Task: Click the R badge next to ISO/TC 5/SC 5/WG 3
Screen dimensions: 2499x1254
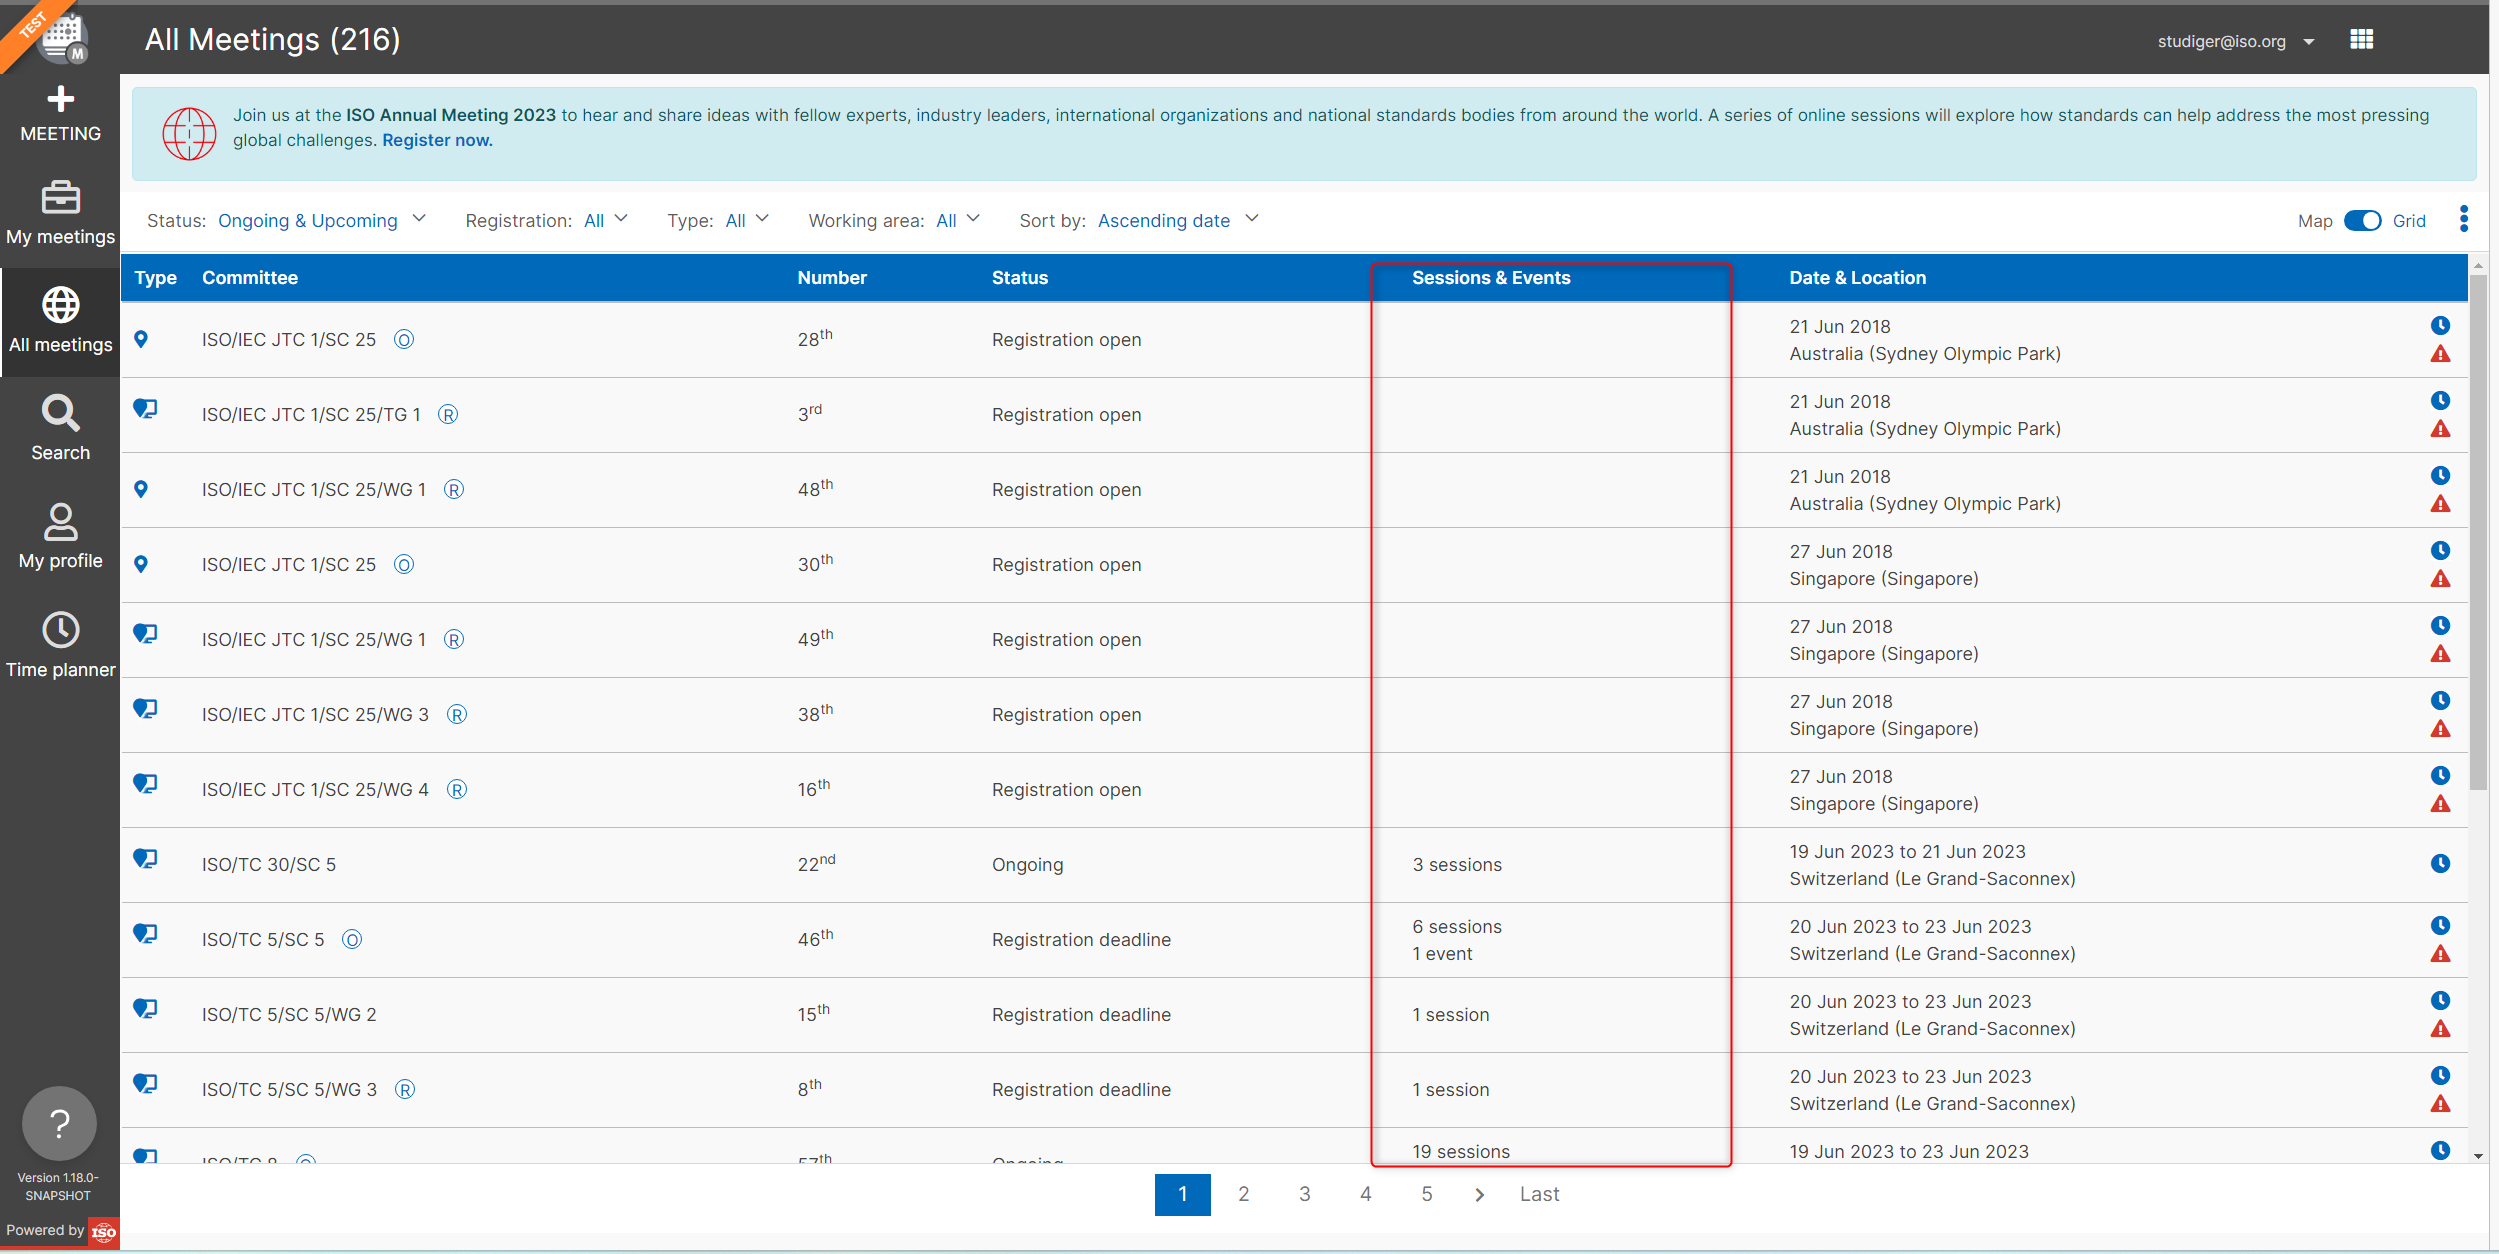Action: (405, 1090)
